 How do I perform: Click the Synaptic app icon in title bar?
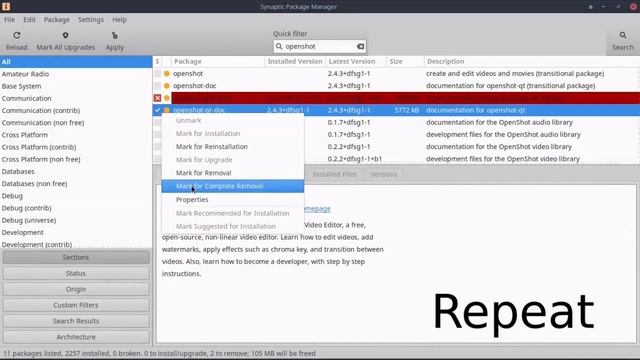(x=6, y=7)
